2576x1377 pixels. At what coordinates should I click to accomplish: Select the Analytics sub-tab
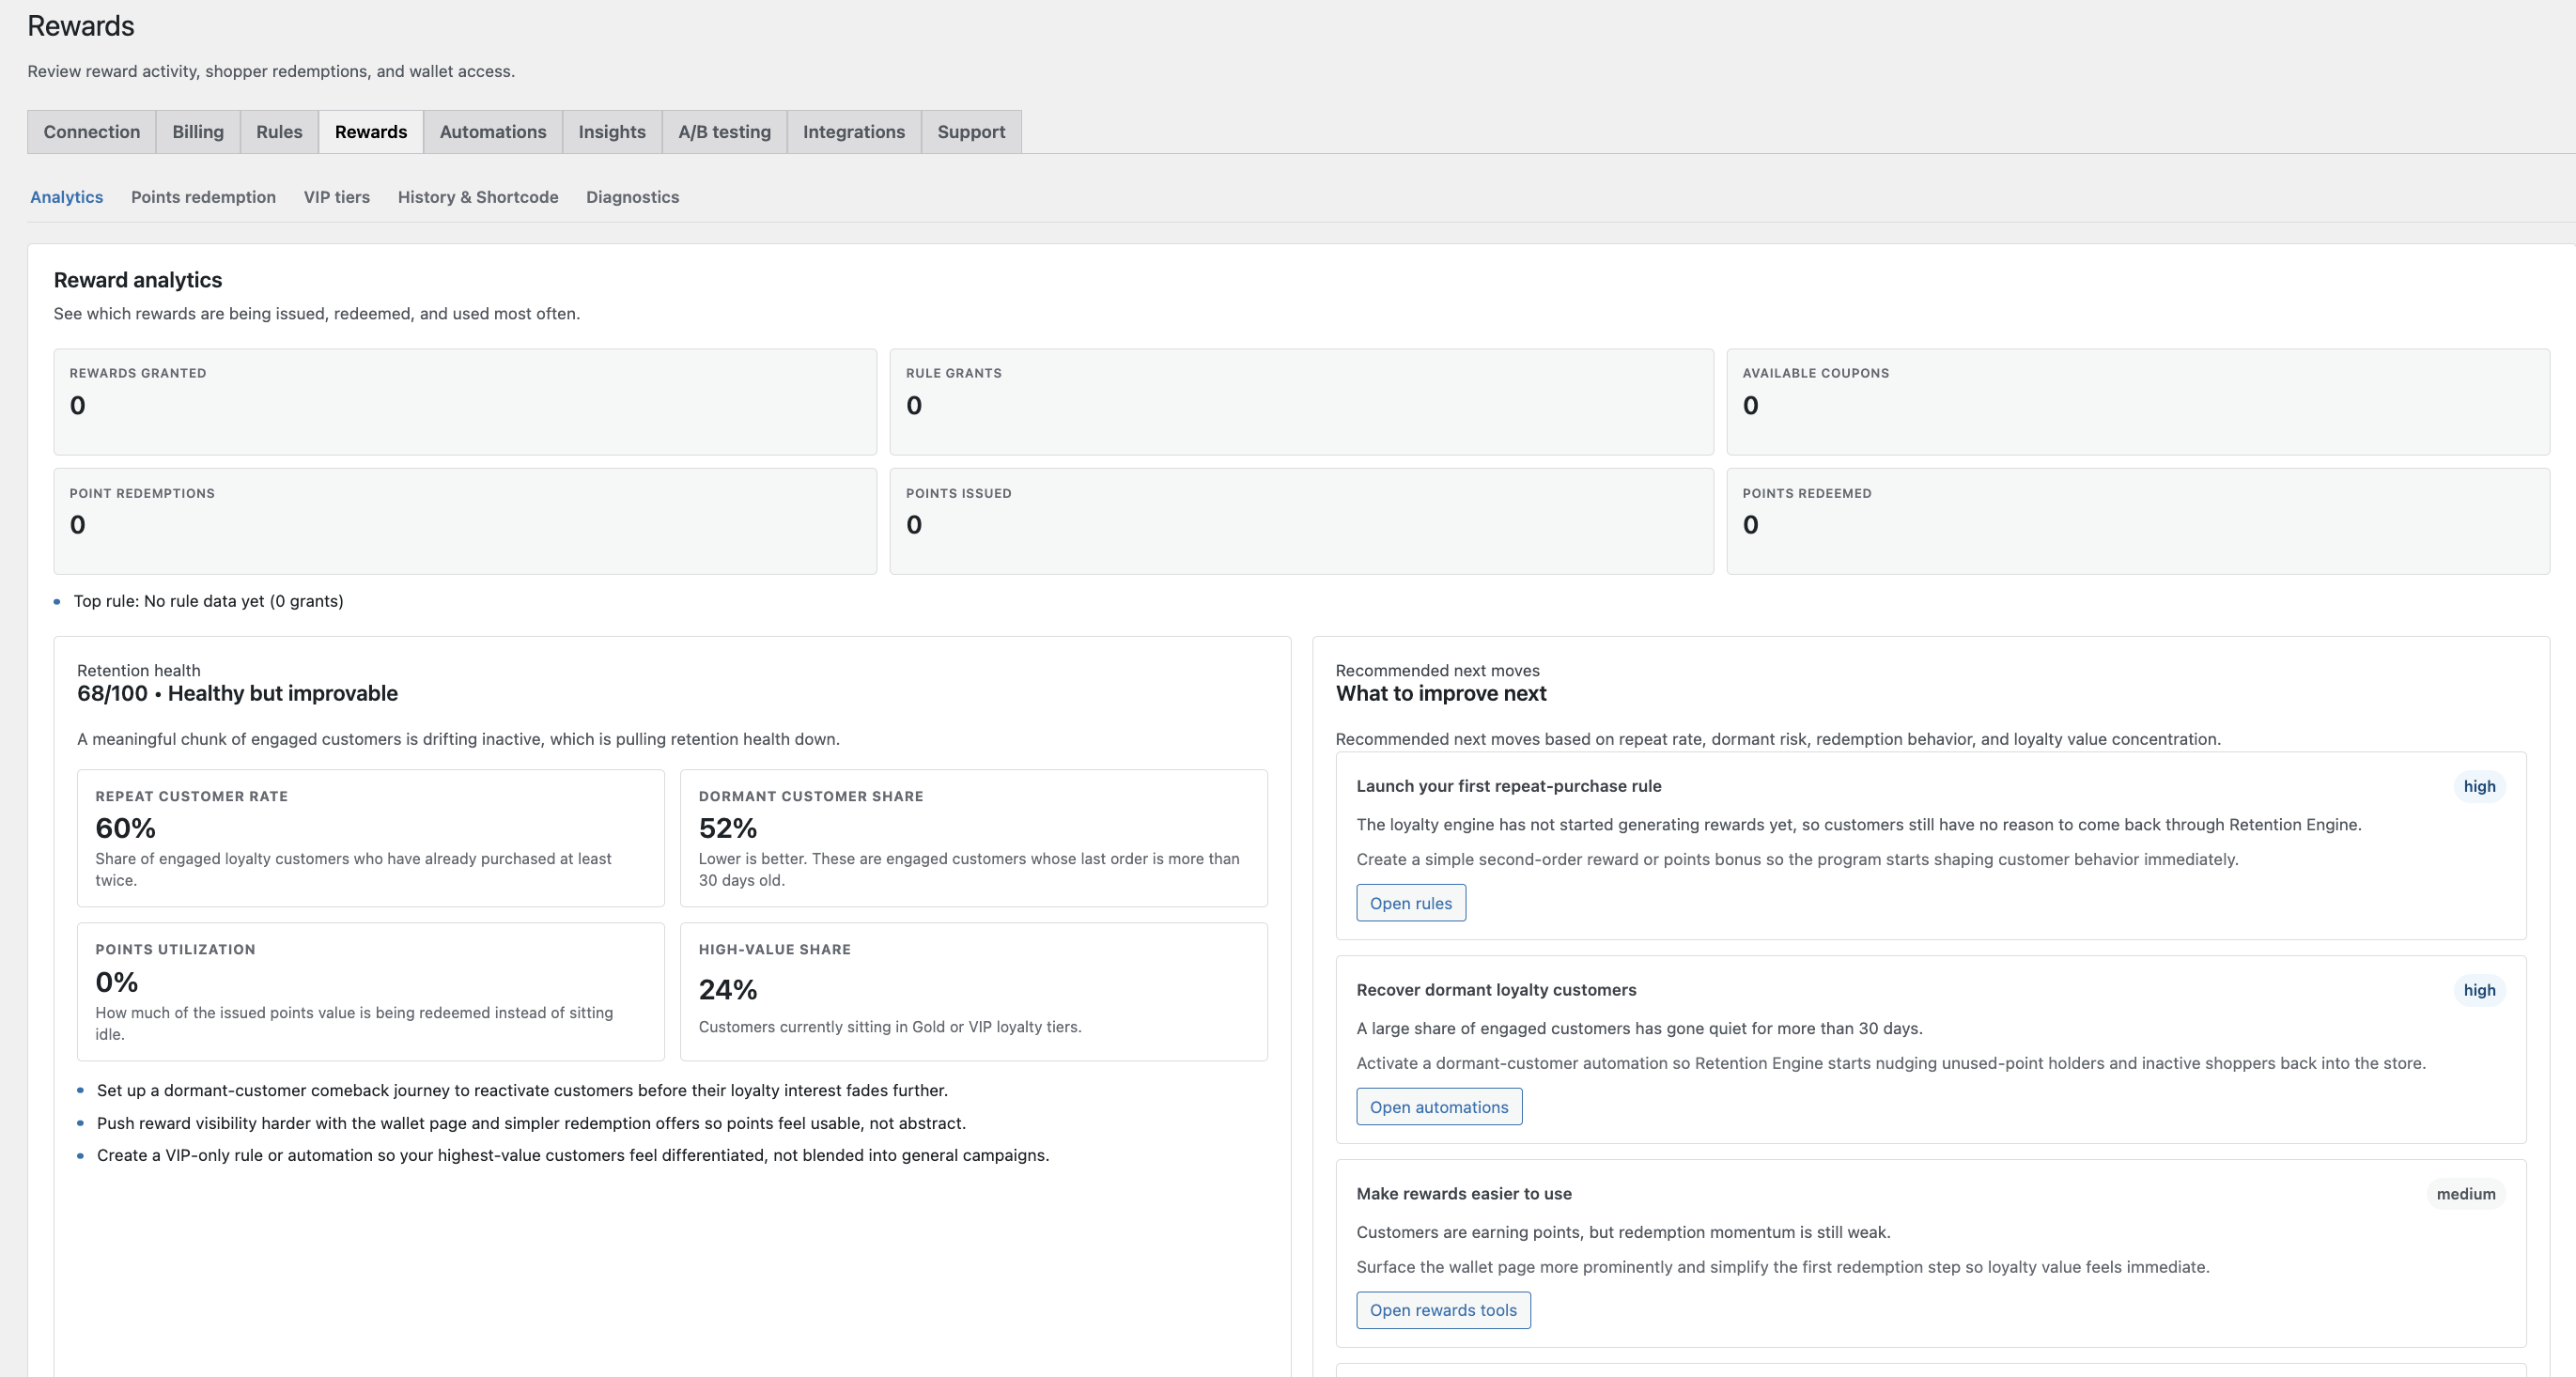[x=66, y=197]
